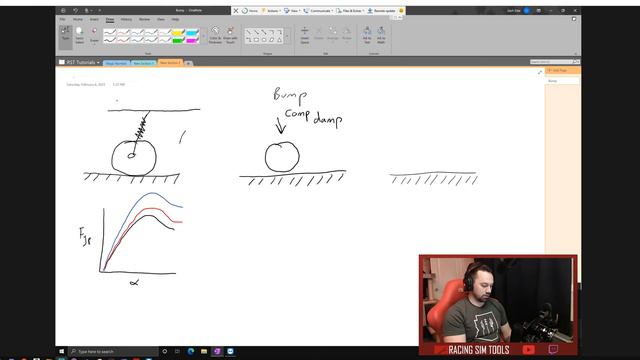The height and width of the screenshot is (360, 640).
Task: Pick the cyan highlighter pen
Action: [192, 32]
